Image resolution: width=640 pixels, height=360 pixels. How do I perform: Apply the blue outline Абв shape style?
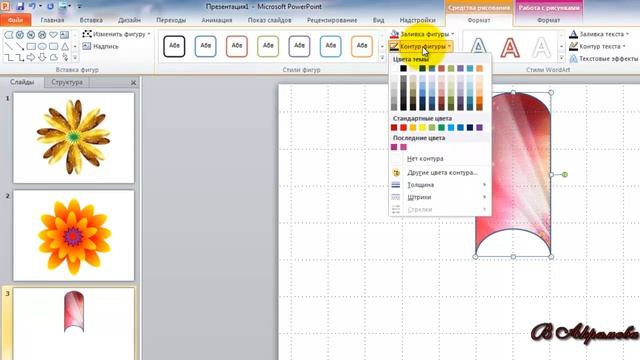pos(205,46)
